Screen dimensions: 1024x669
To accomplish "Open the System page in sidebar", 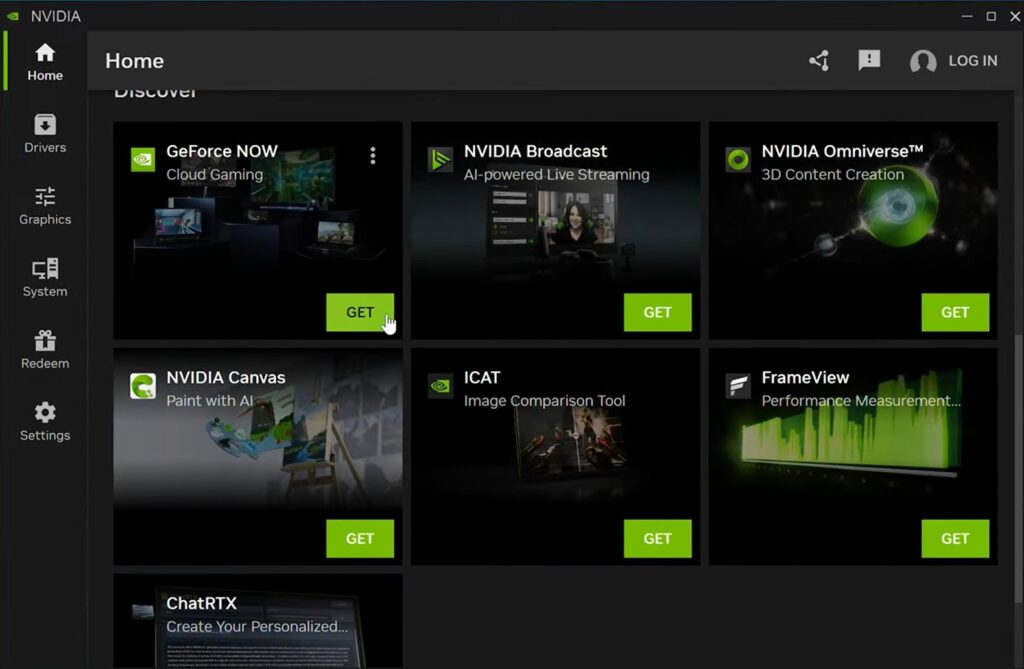I will pyautogui.click(x=45, y=278).
